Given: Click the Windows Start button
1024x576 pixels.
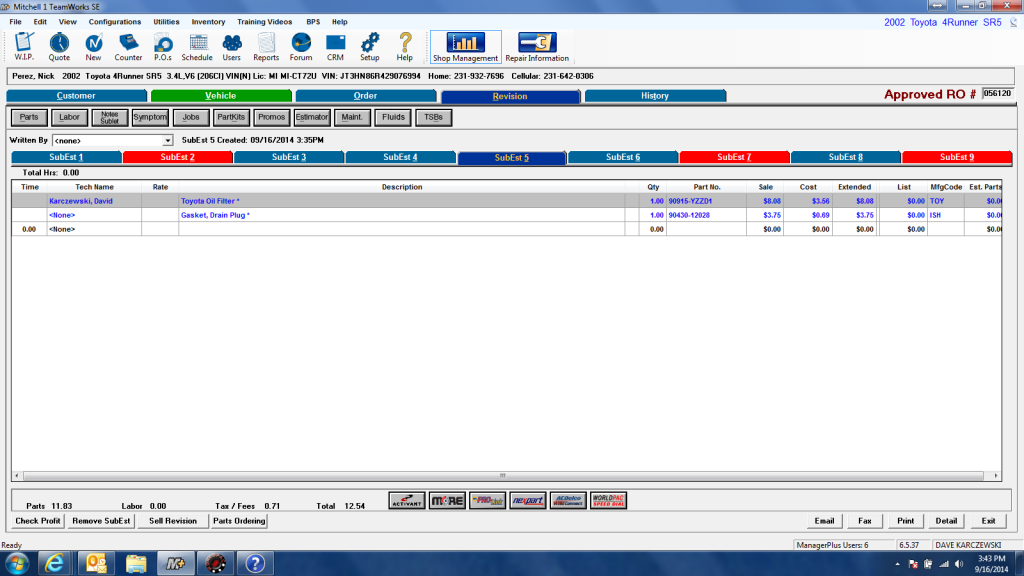Looking at the screenshot, I should pos(17,563).
